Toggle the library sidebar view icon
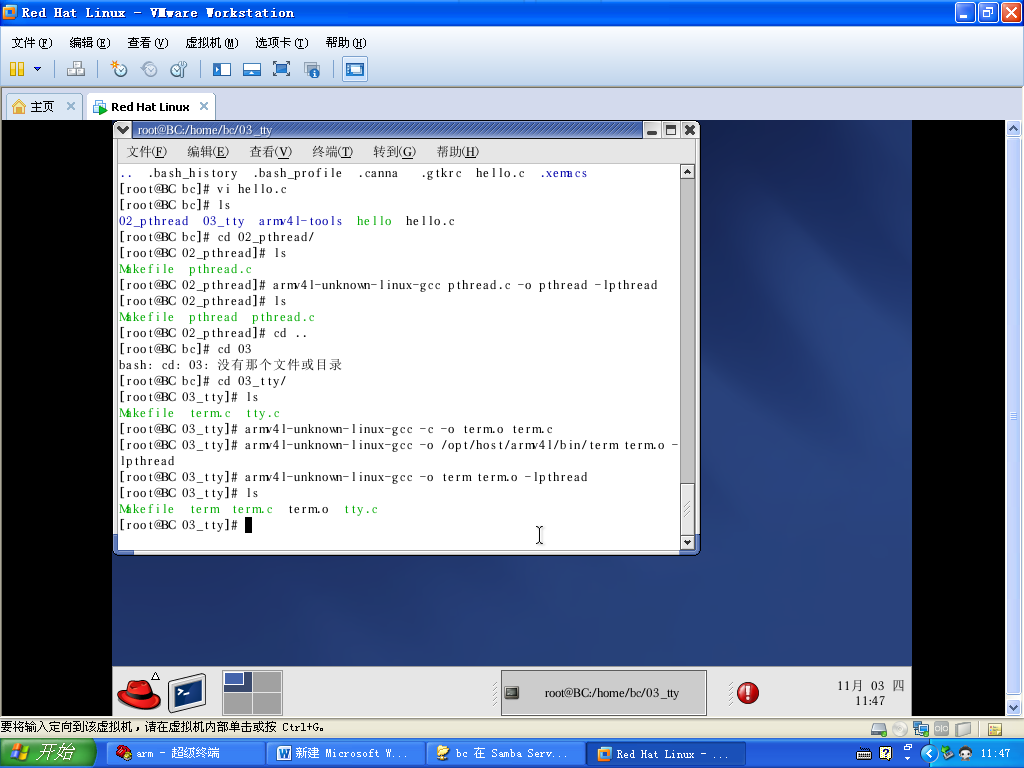The image size is (1024, 768). coord(221,69)
